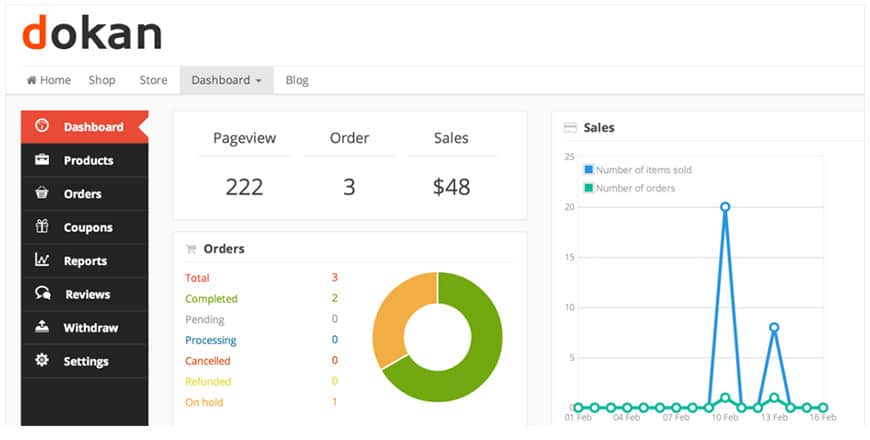Click the Sales chart panel title
The height and width of the screenshot is (440, 870).
coord(599,128)
